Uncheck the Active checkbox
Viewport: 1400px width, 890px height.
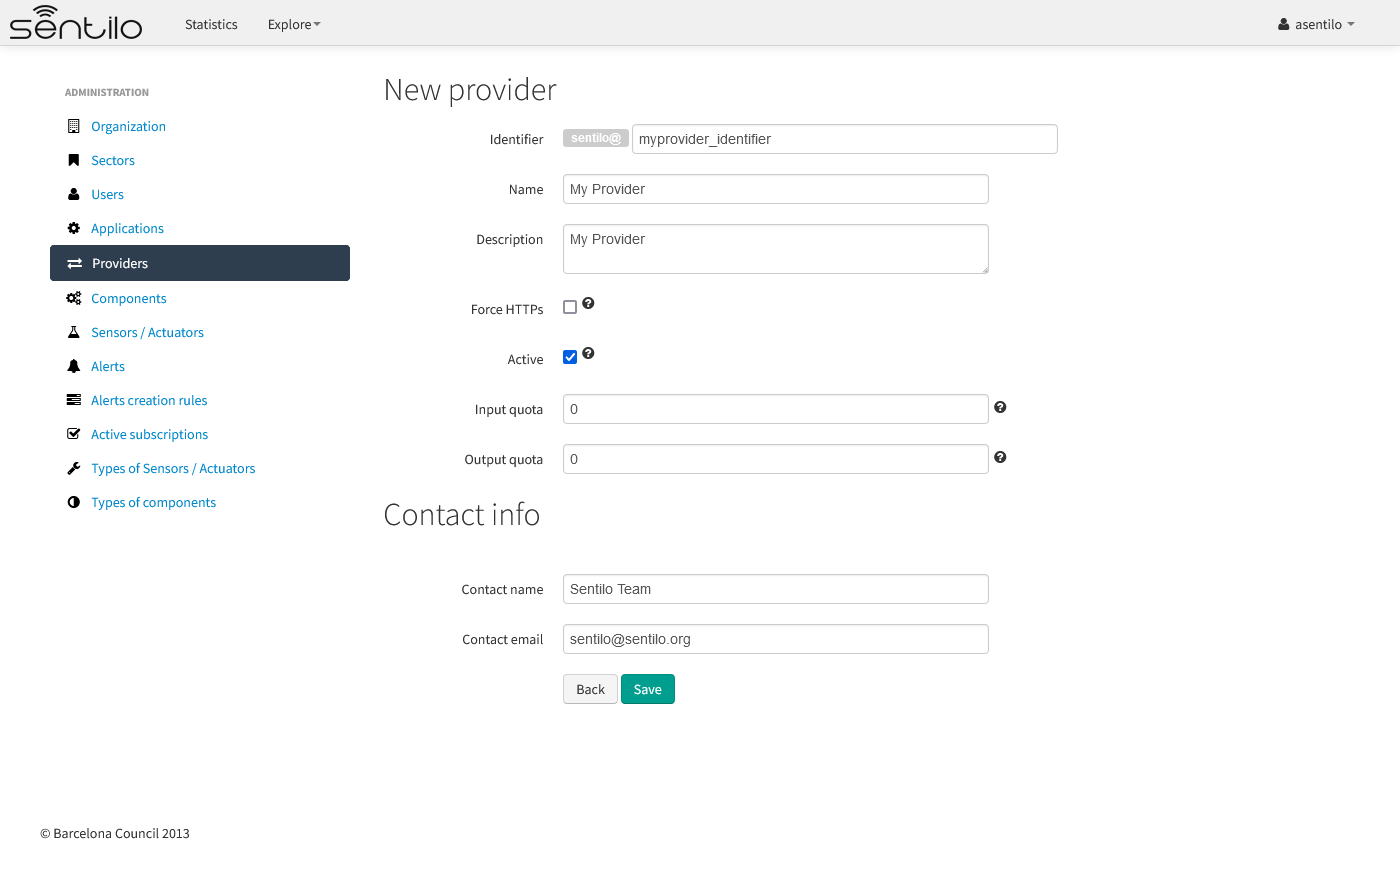[x=570, y=357]
